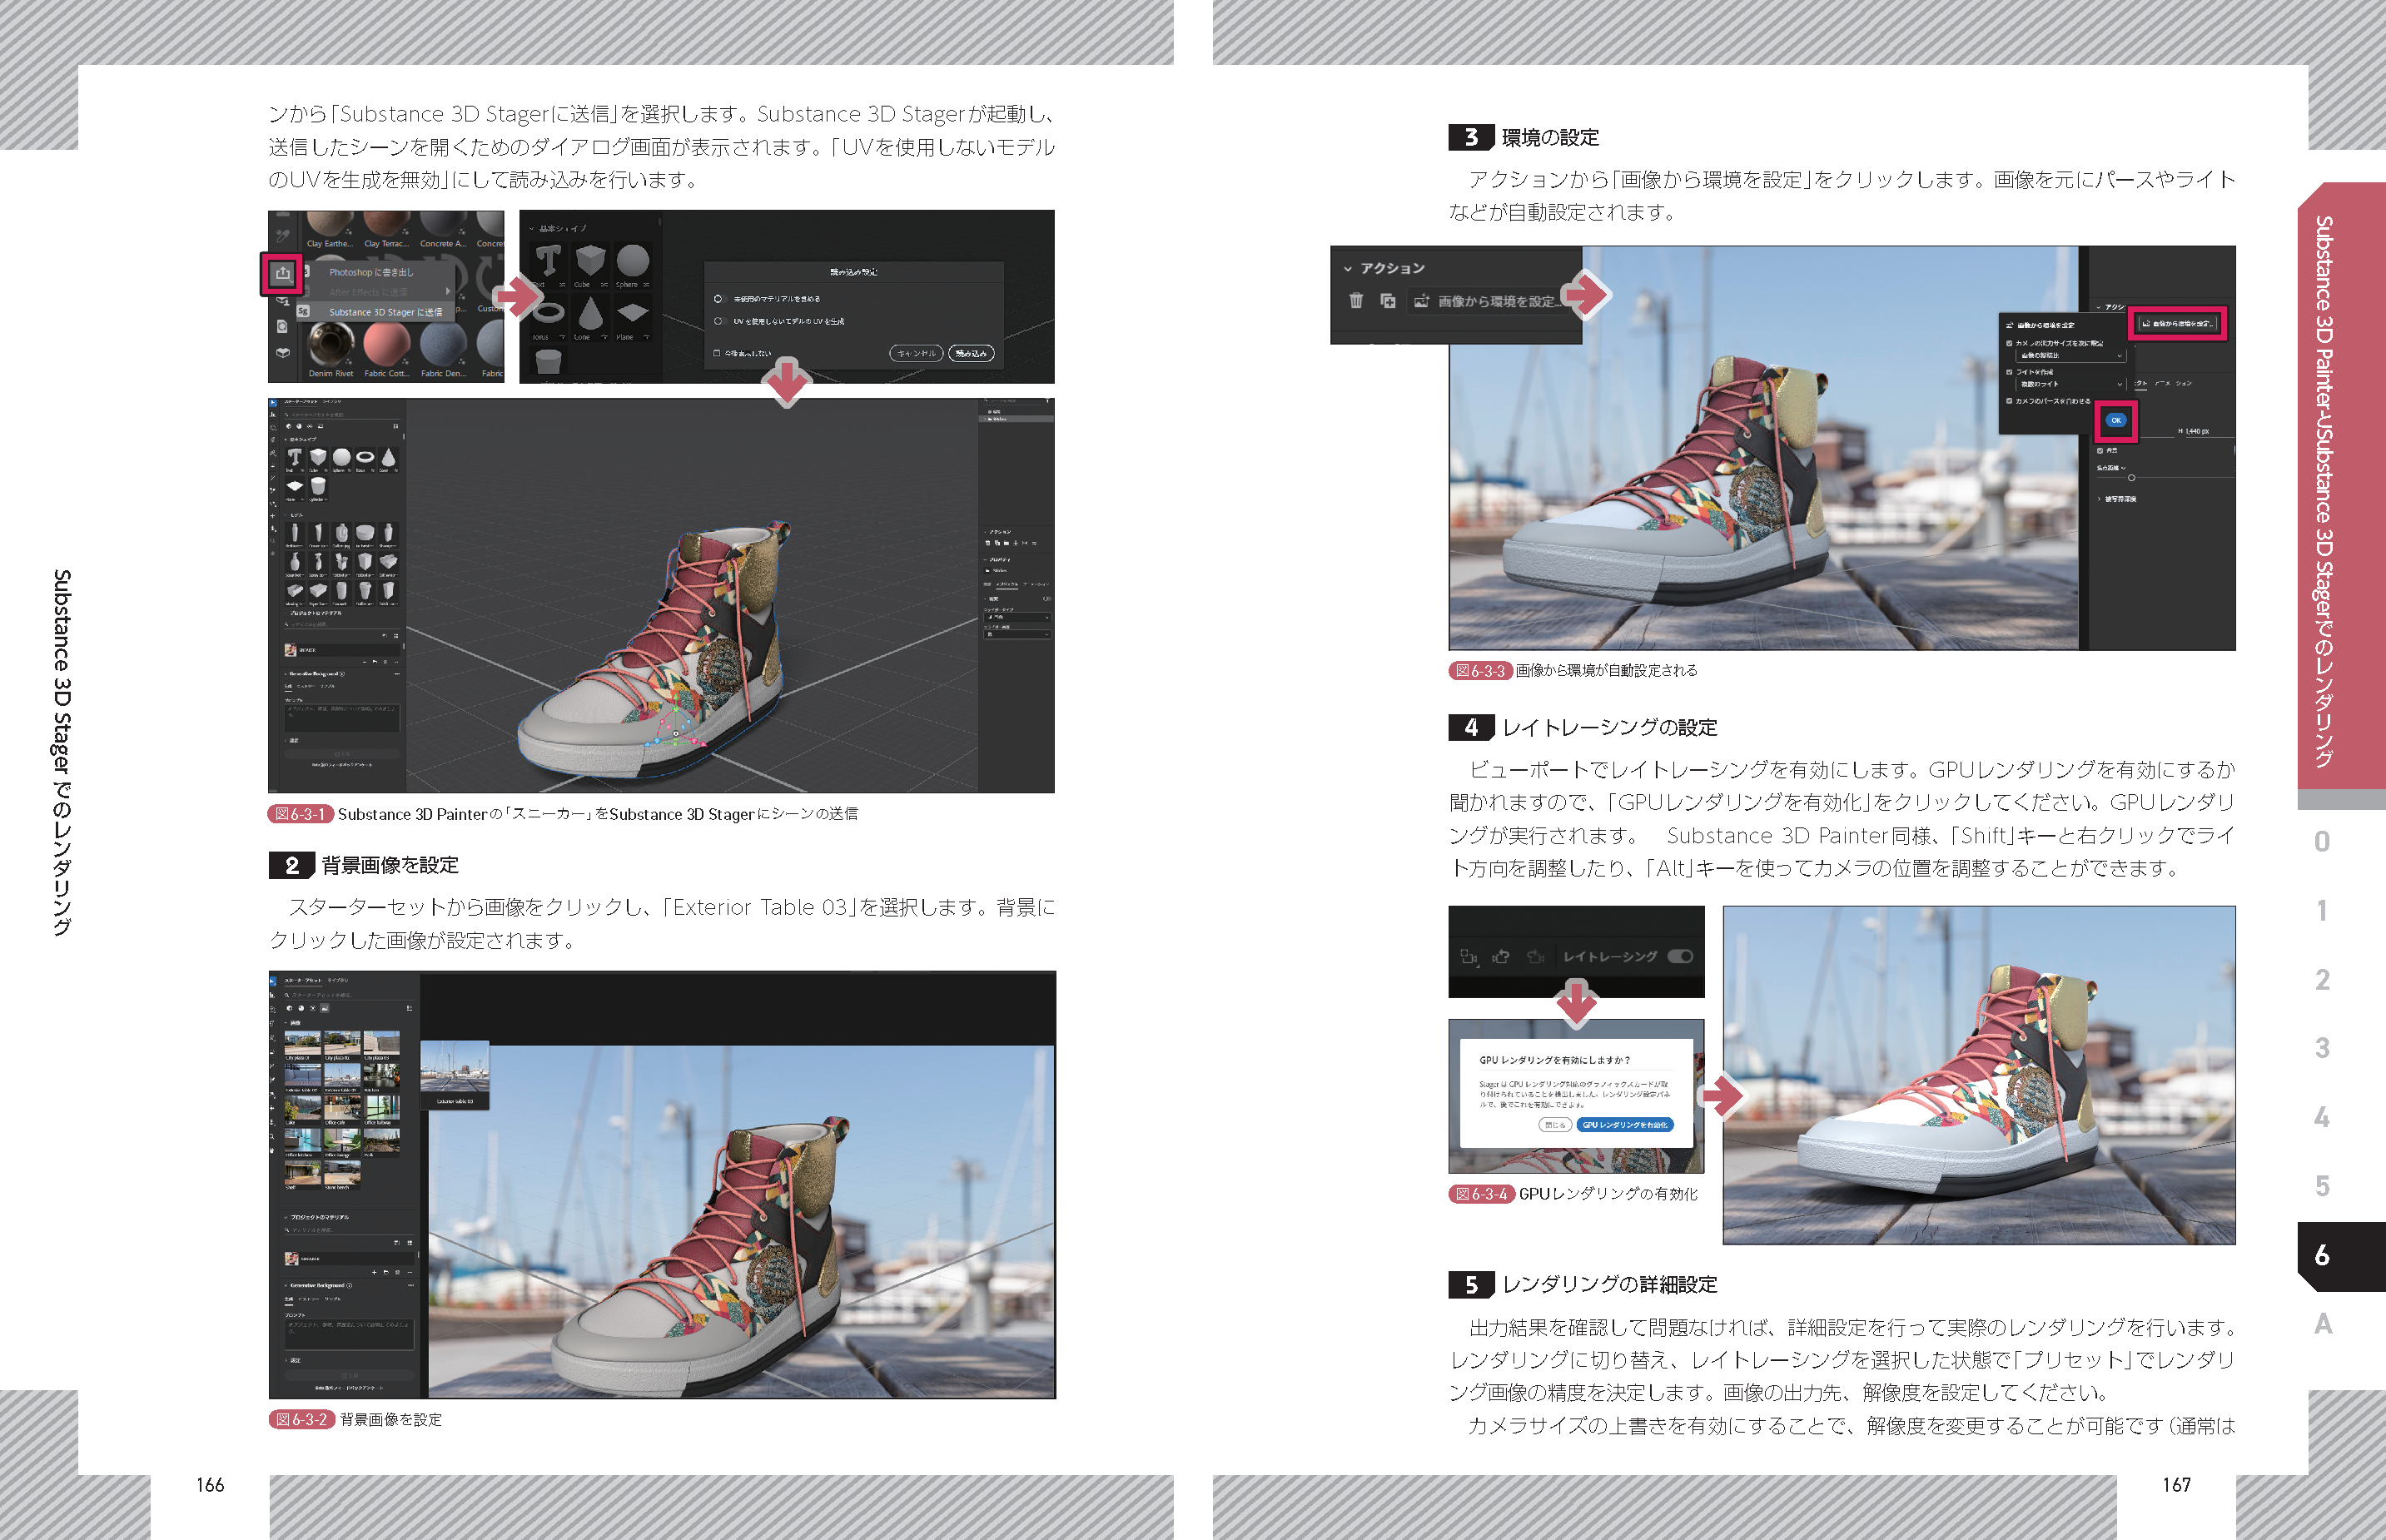The width and height of the screenshot is (2386, 1540).
Task: Click the Sphere shape icon
Action: pos(632,261)
